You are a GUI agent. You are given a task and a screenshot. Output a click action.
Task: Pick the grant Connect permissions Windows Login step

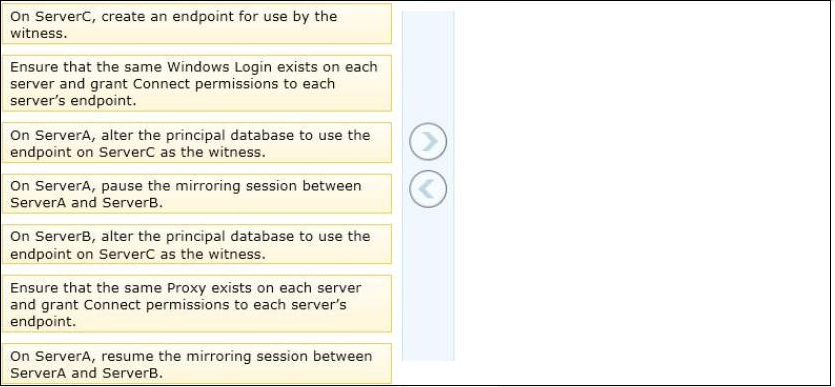[197, 83]
